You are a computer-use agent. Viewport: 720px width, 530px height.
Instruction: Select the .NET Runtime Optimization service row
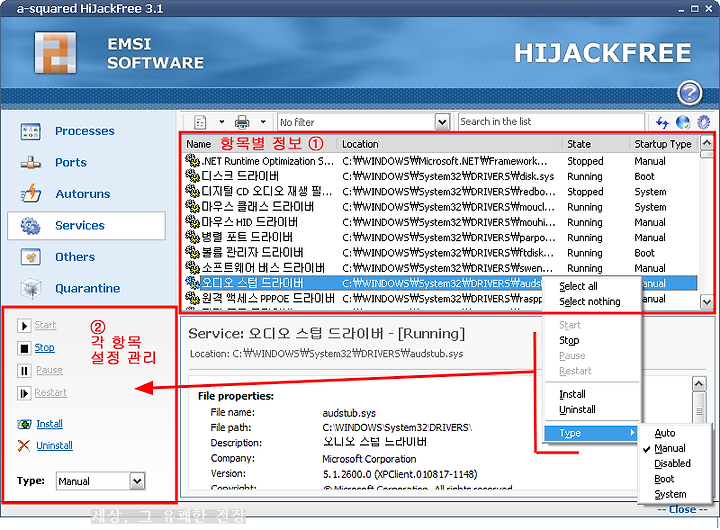click(440, 161)
